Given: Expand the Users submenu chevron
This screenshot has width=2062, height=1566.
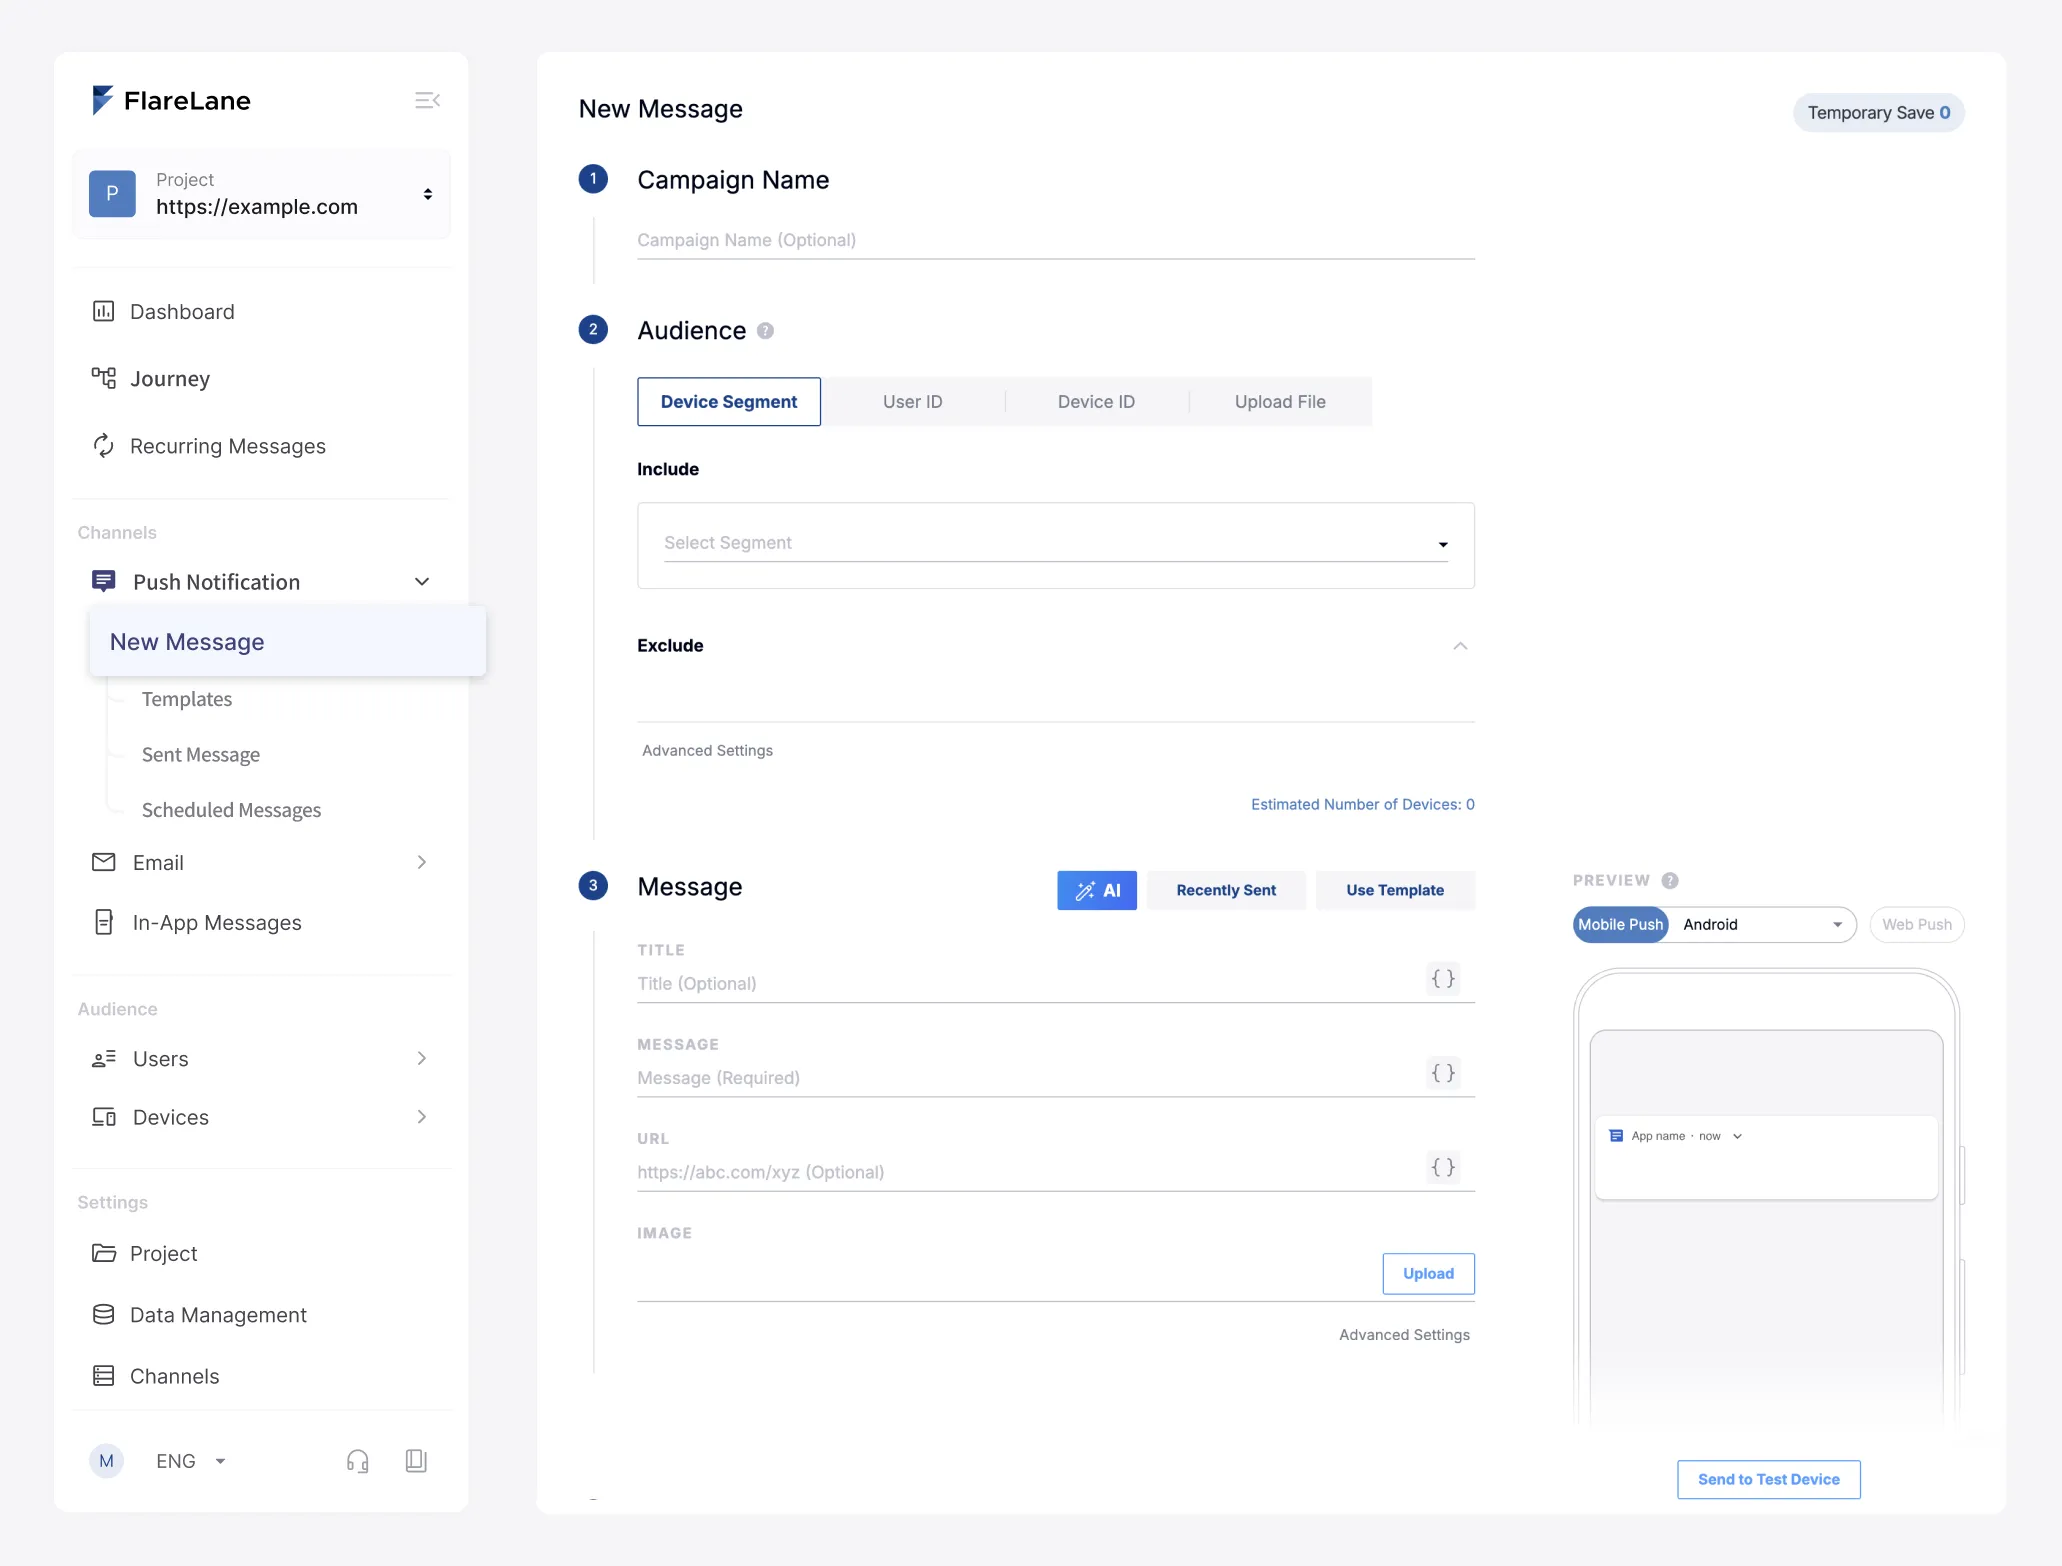Looking at the screenshot, I should (422, 1058).
